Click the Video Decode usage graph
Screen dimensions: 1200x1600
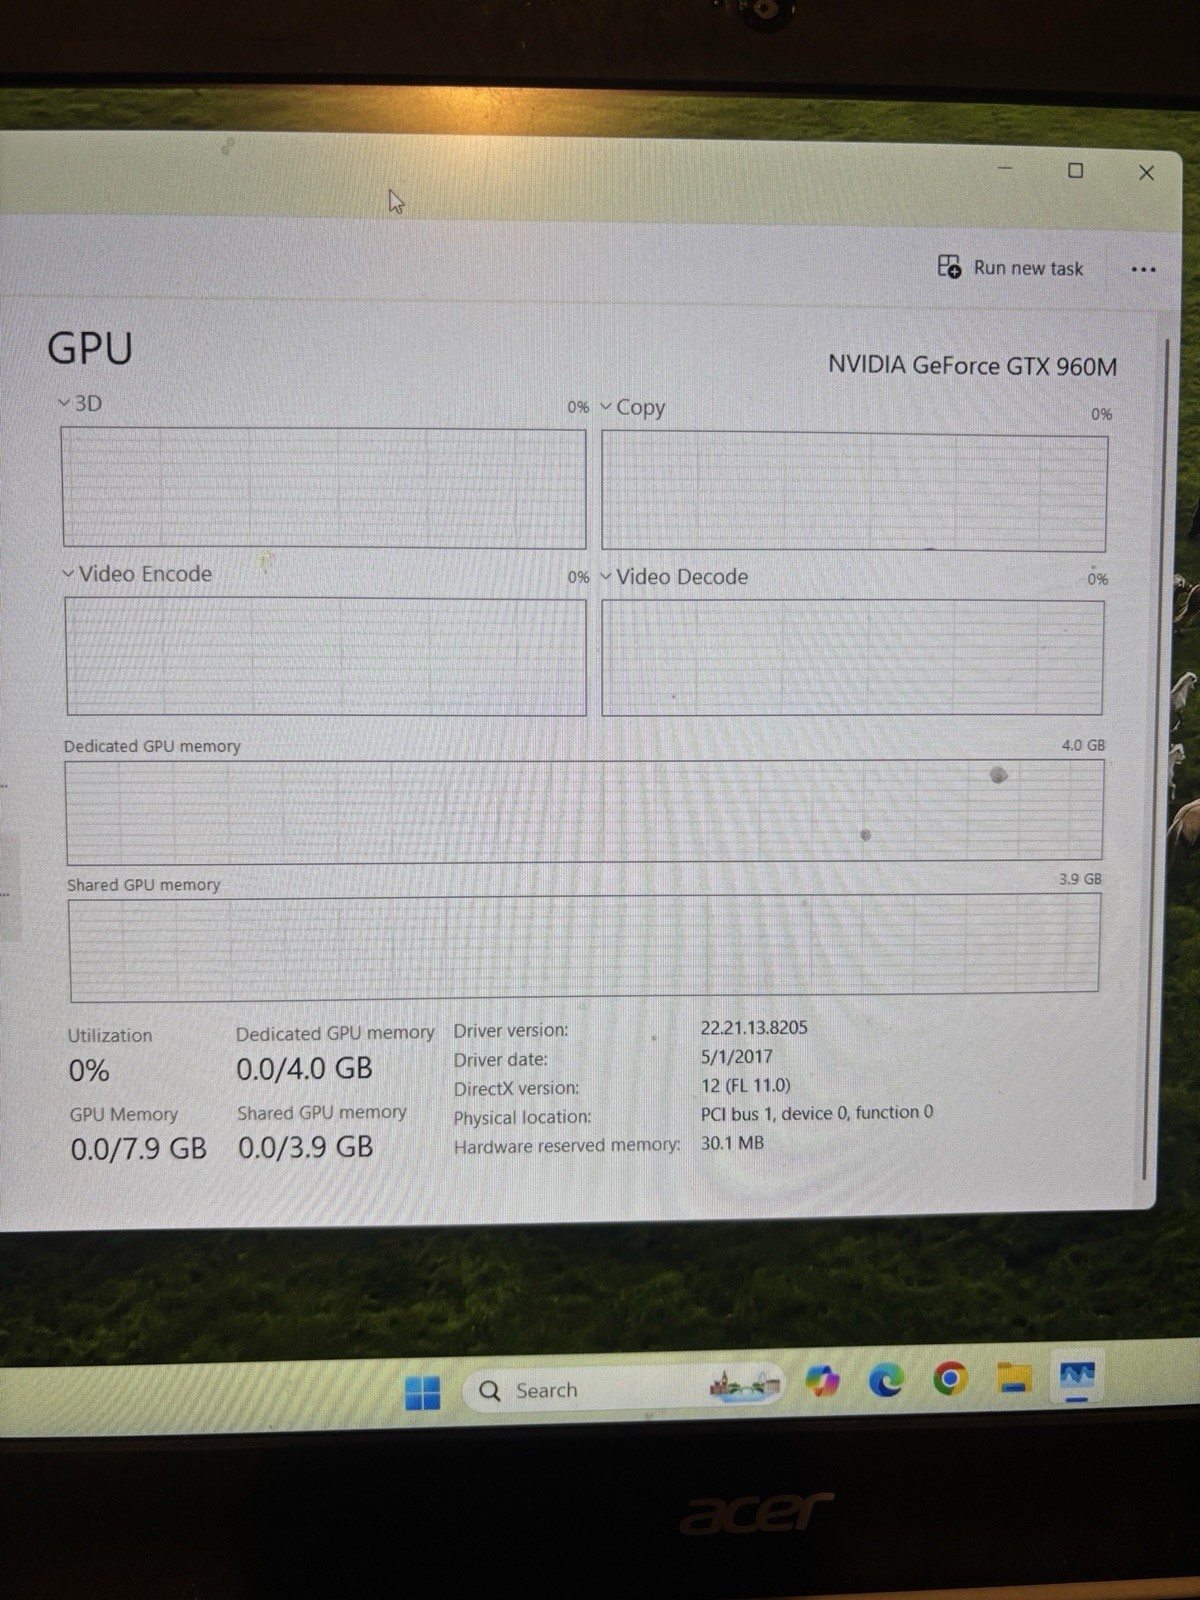[x=853, y=658]
